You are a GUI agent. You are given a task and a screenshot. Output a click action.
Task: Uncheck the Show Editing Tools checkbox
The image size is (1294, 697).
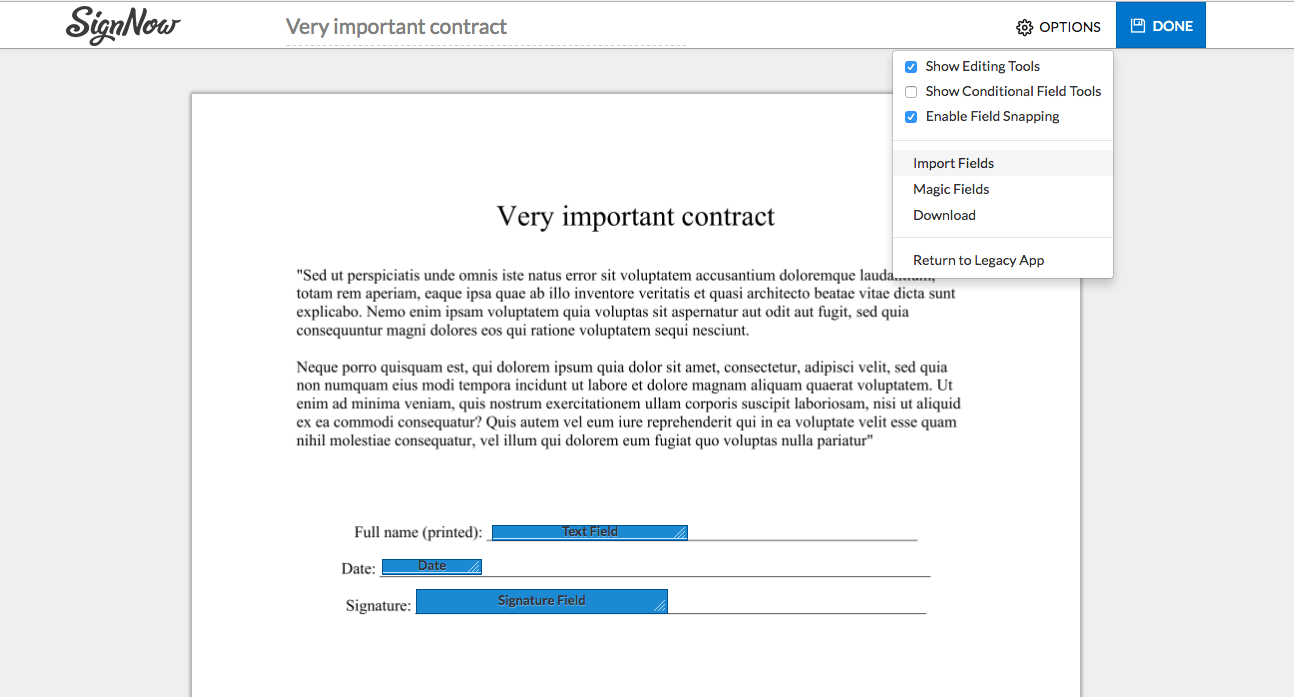911,67
